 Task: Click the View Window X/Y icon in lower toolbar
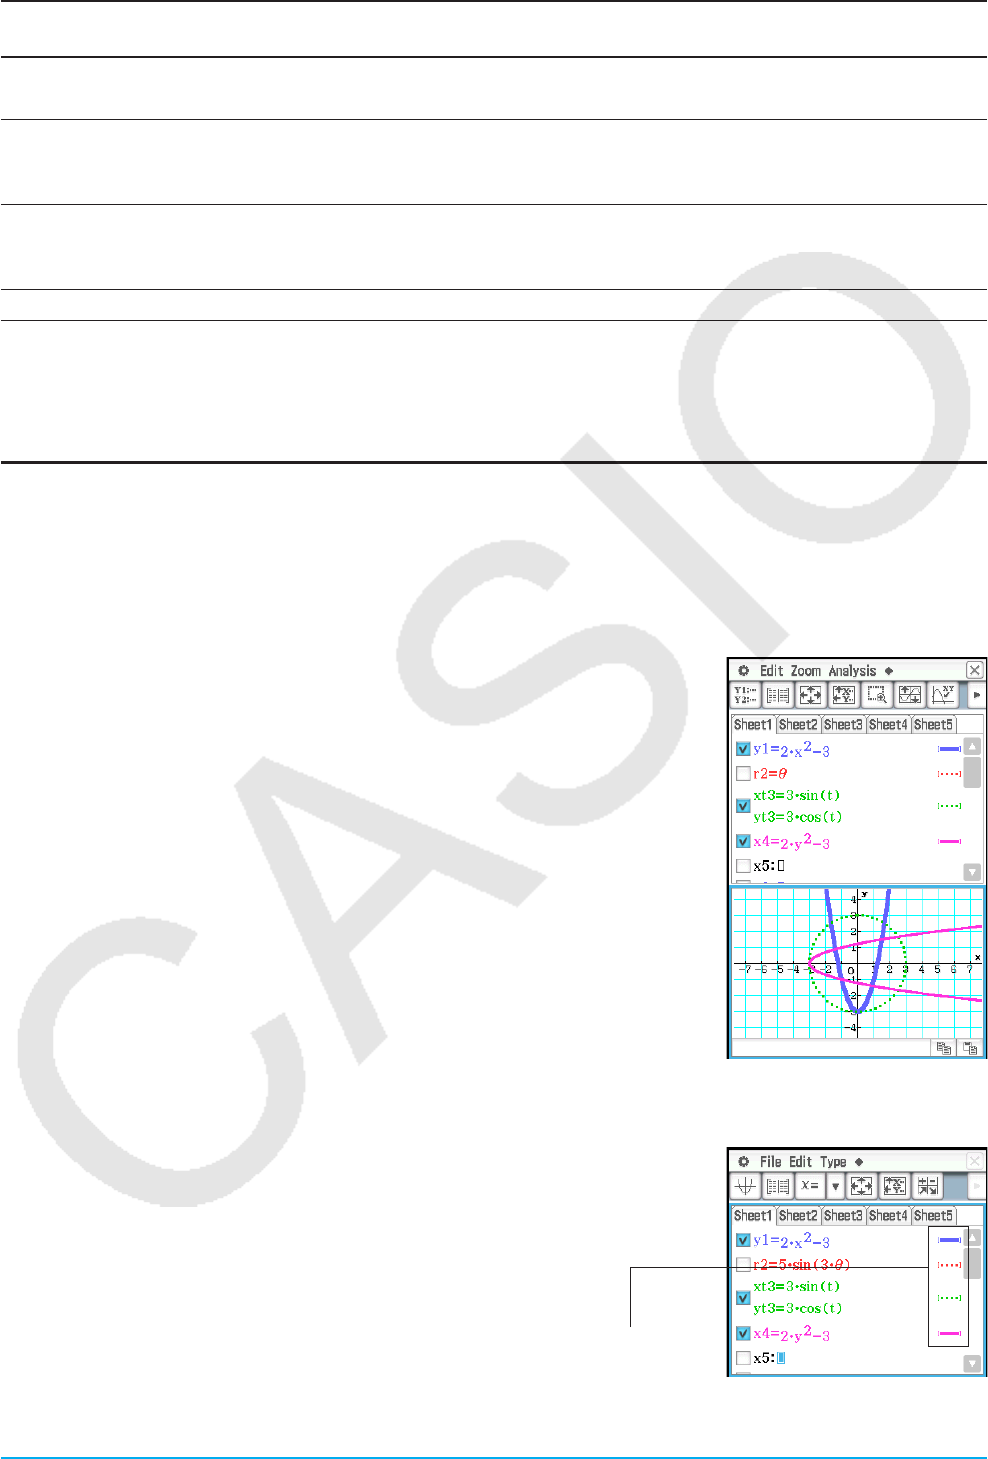[895, 1186]
